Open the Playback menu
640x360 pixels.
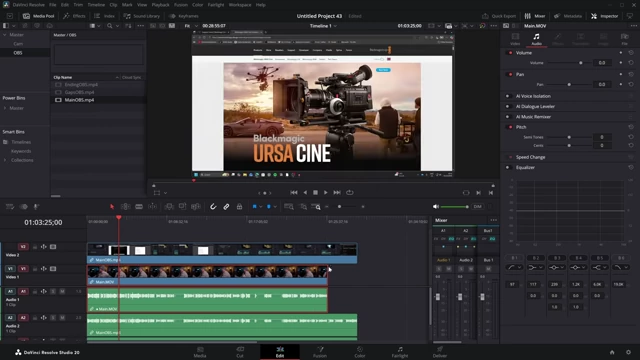[x=160, y=5]
